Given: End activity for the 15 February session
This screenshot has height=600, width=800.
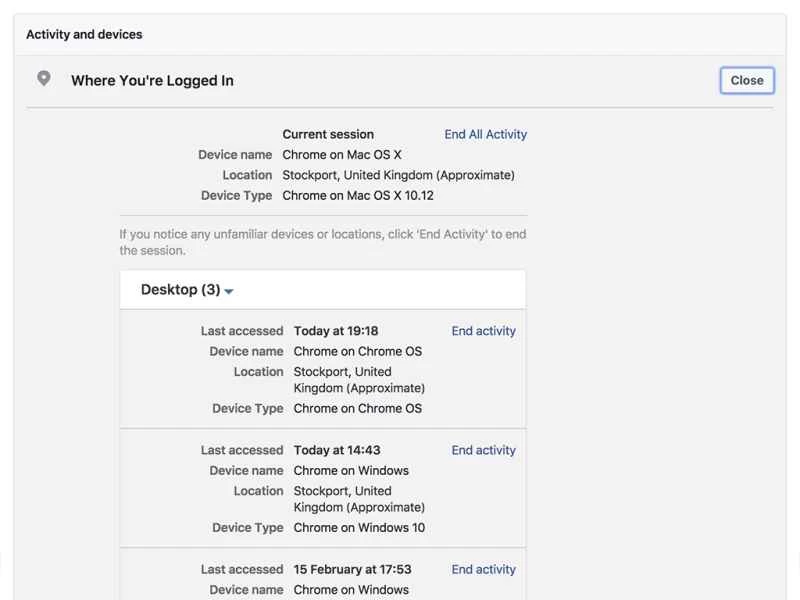Looking at the screenshot, I should tap(483, 569).
